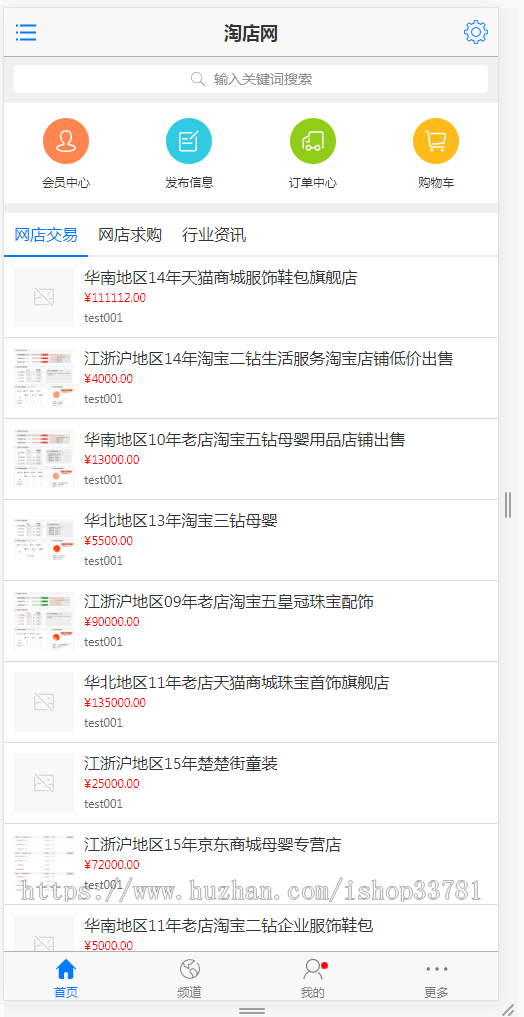Viewport: 524px width, 1017px height.
Task: Click the vertical resize handle on right edge
Action: [x=508, y=505]
